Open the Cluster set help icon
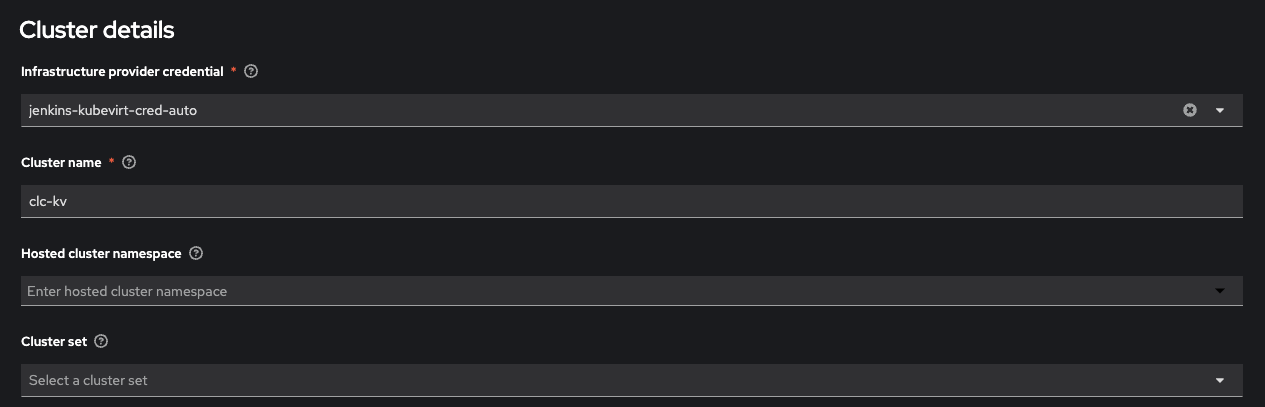Screen dimensions: 1265x407 point(101,342)
